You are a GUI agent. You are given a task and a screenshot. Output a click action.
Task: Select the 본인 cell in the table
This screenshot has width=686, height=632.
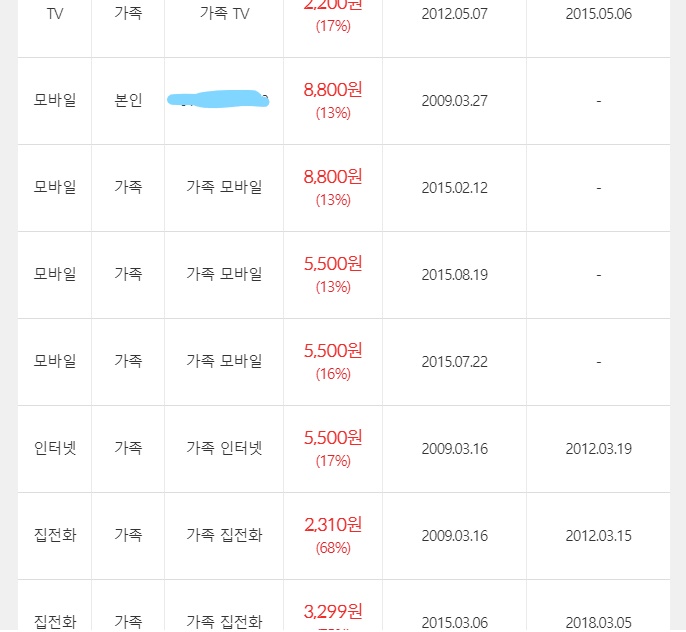[x=128, y=101]
